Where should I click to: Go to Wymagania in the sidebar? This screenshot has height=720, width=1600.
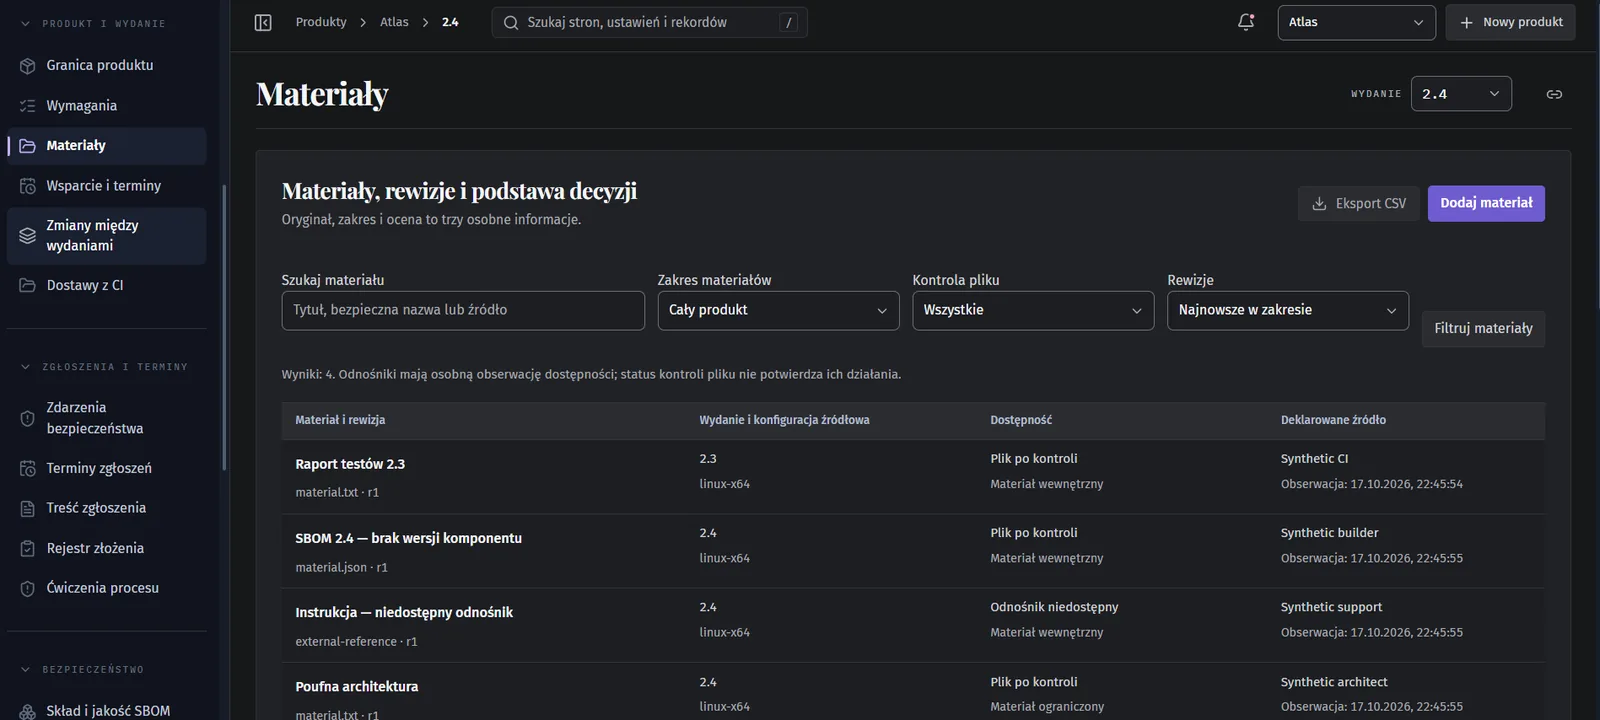107,105
